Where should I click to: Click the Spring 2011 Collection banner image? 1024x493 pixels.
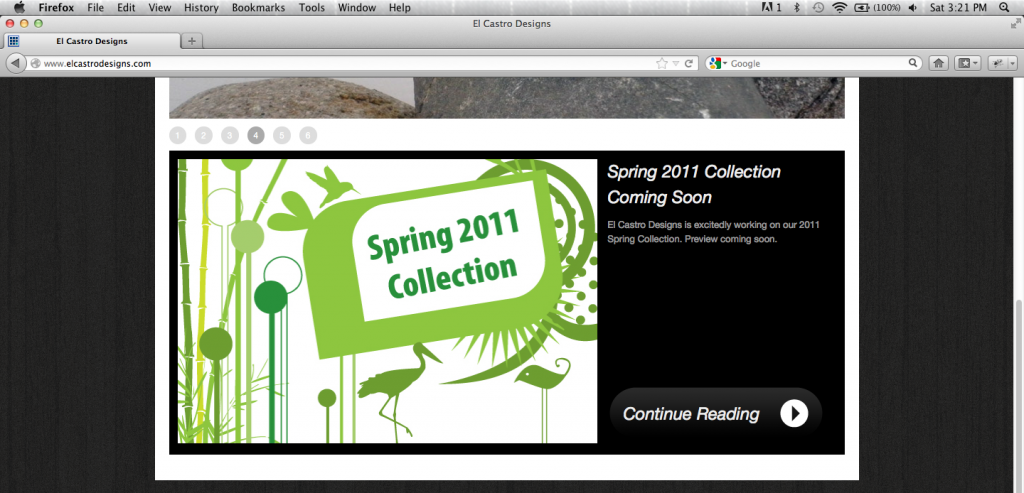[387, 301]
